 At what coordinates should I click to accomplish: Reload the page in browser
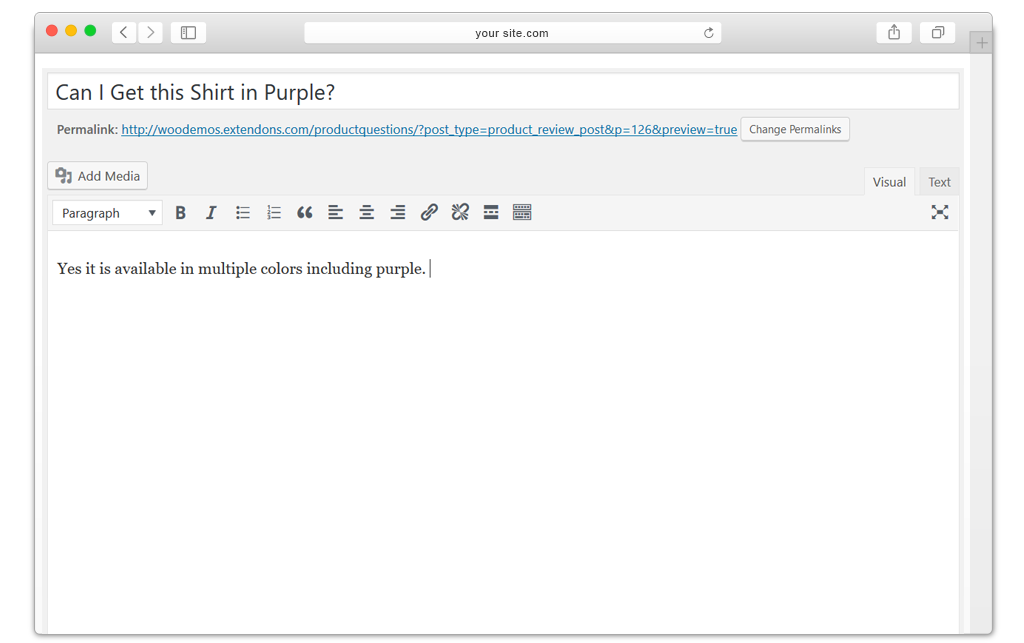pyautogui.click(x=709, y=33)
